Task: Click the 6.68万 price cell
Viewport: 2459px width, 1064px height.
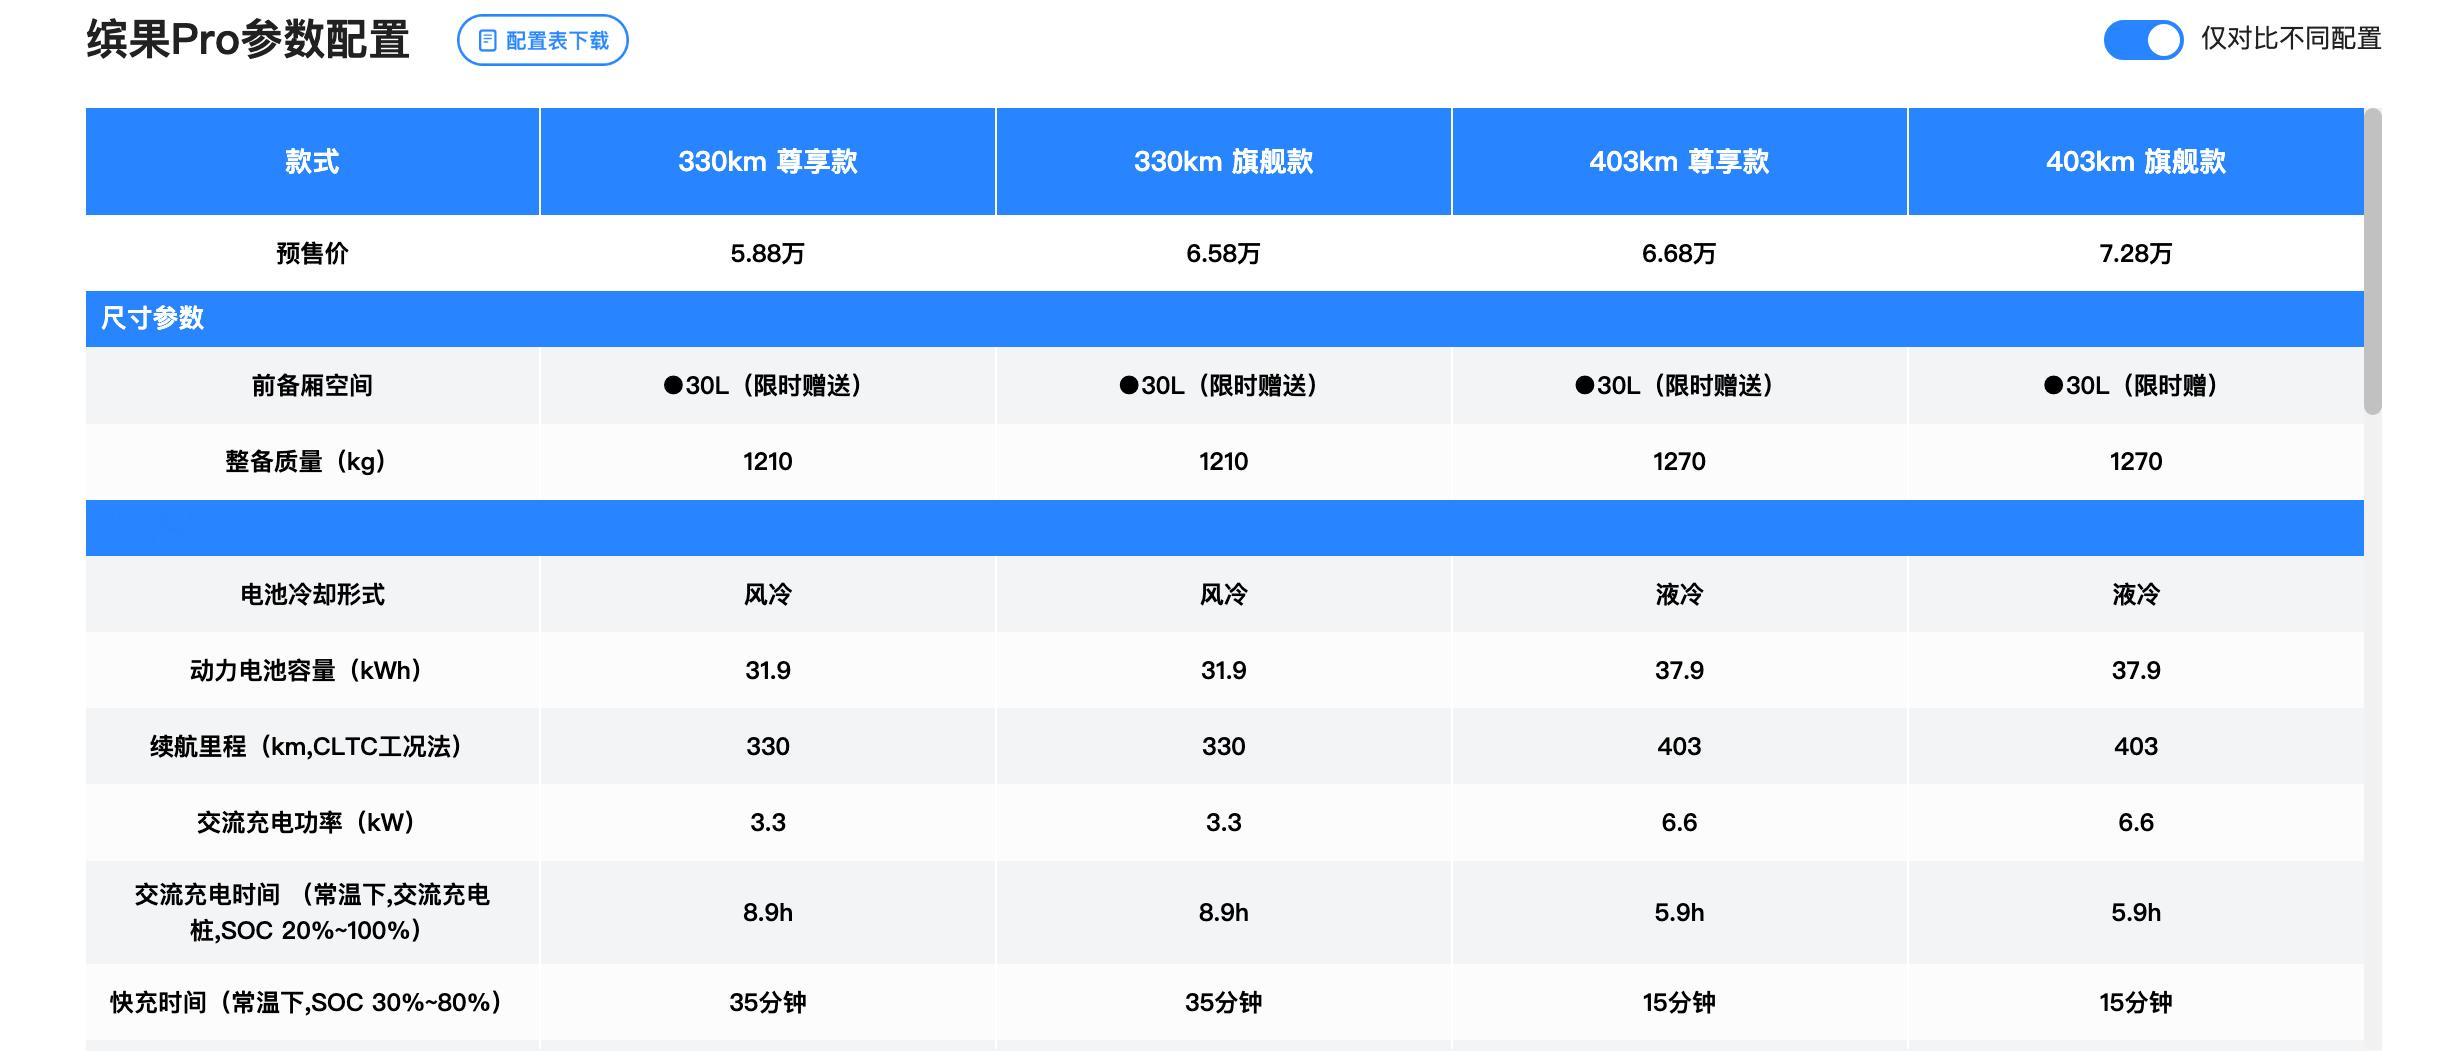Action: [1679, 253]
